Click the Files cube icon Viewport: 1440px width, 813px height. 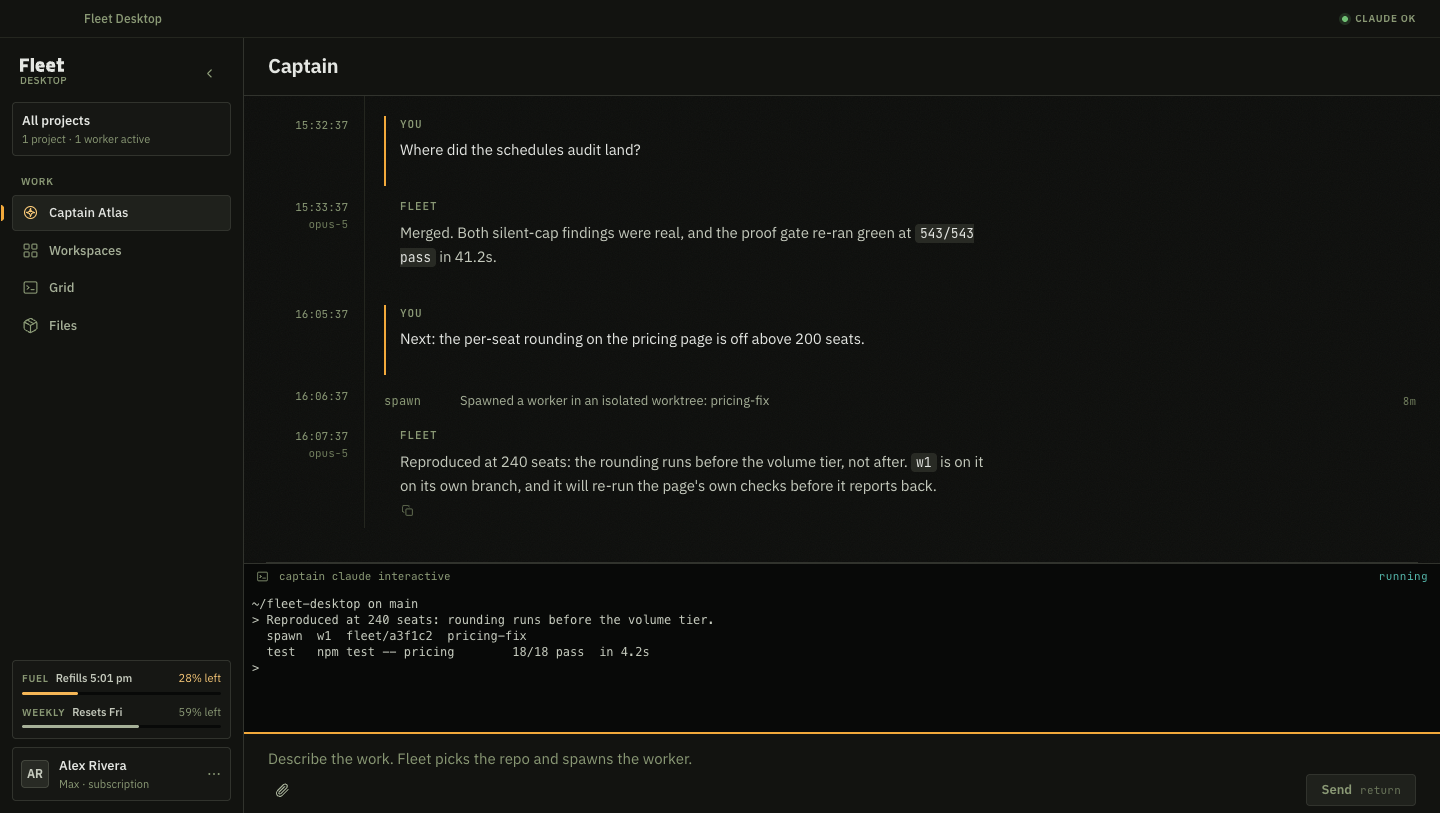pyautogui.click(x=30, y=326)
